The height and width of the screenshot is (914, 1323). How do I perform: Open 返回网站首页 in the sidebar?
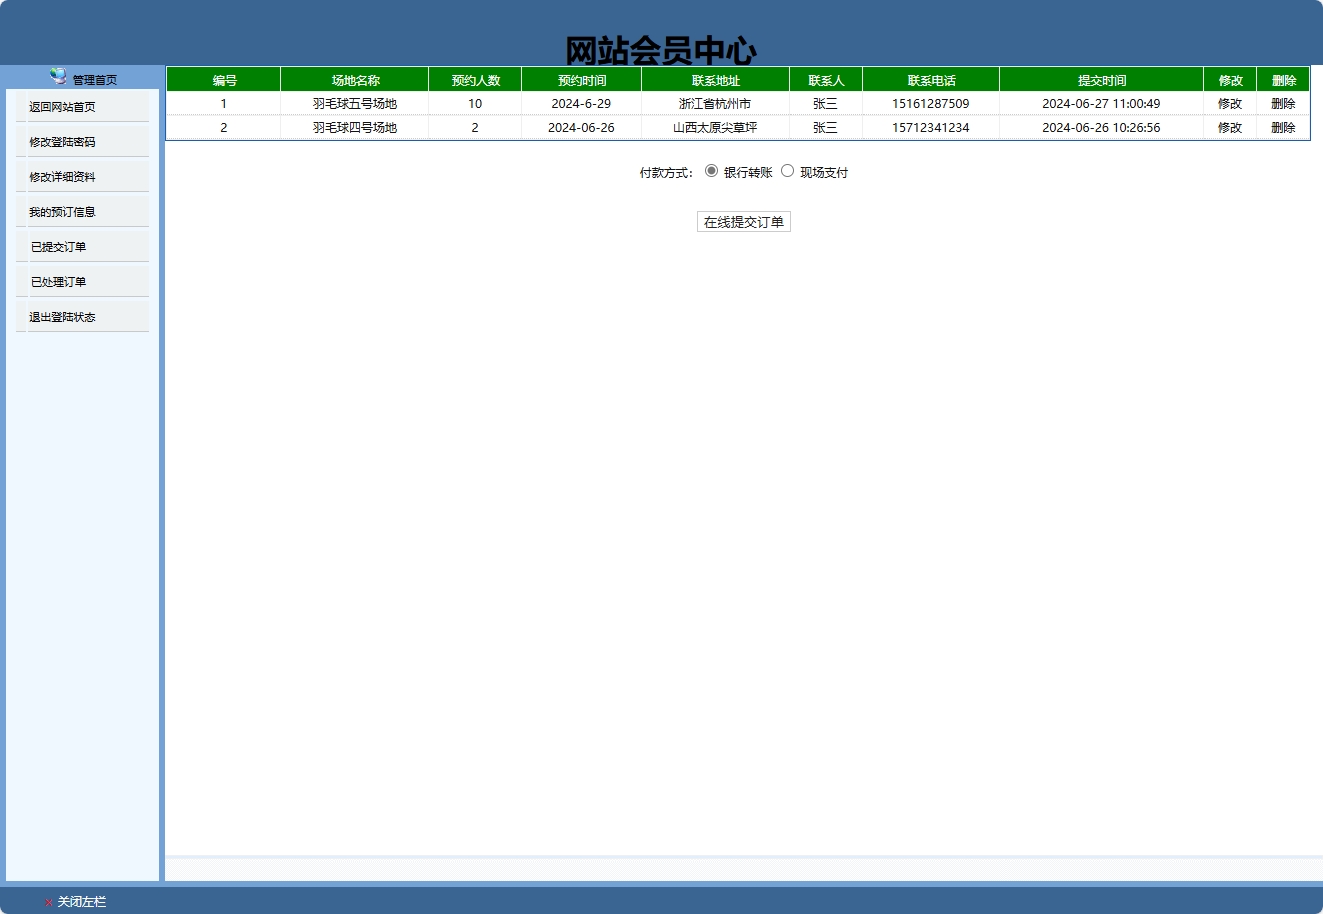pyautogui.click(x=62, y=106)
